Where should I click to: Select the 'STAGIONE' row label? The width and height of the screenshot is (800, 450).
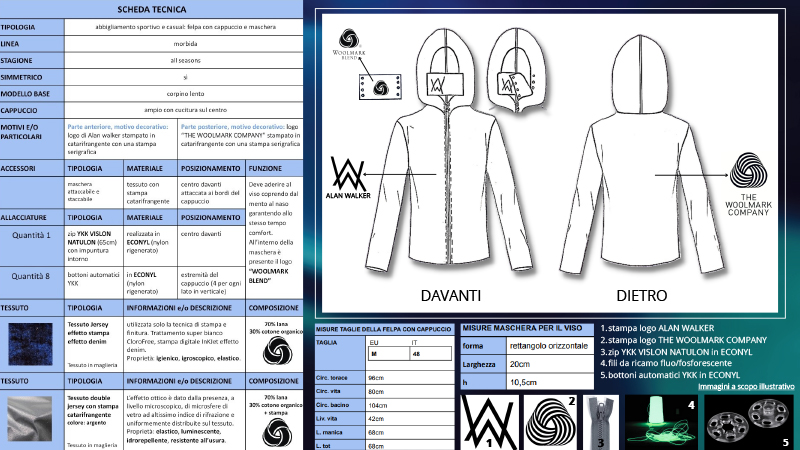[x=16, y=61]
